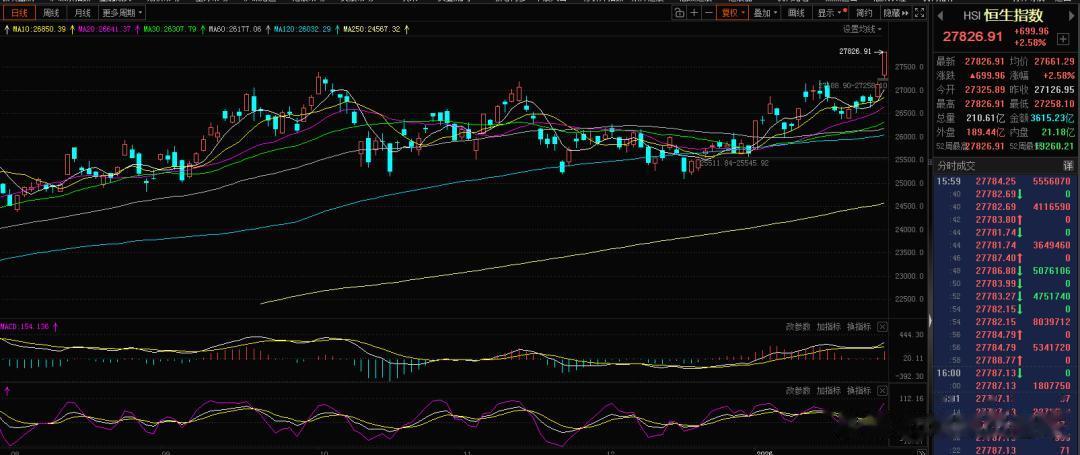Viewport: 1080px width, 455px height.
Task: Click the white arrow before MA10 label
Action: click(x=7, y=29)
